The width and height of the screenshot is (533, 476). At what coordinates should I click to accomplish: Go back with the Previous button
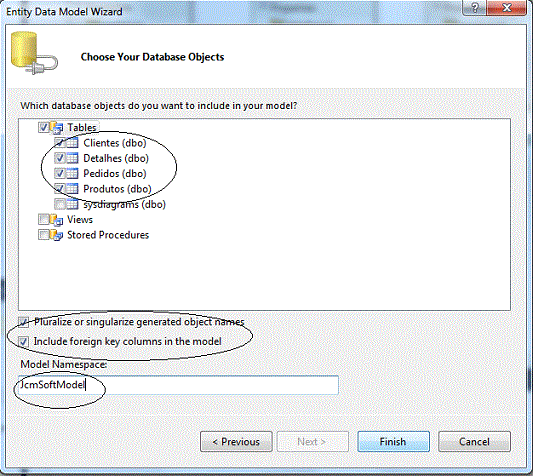(x=236, y=442)
